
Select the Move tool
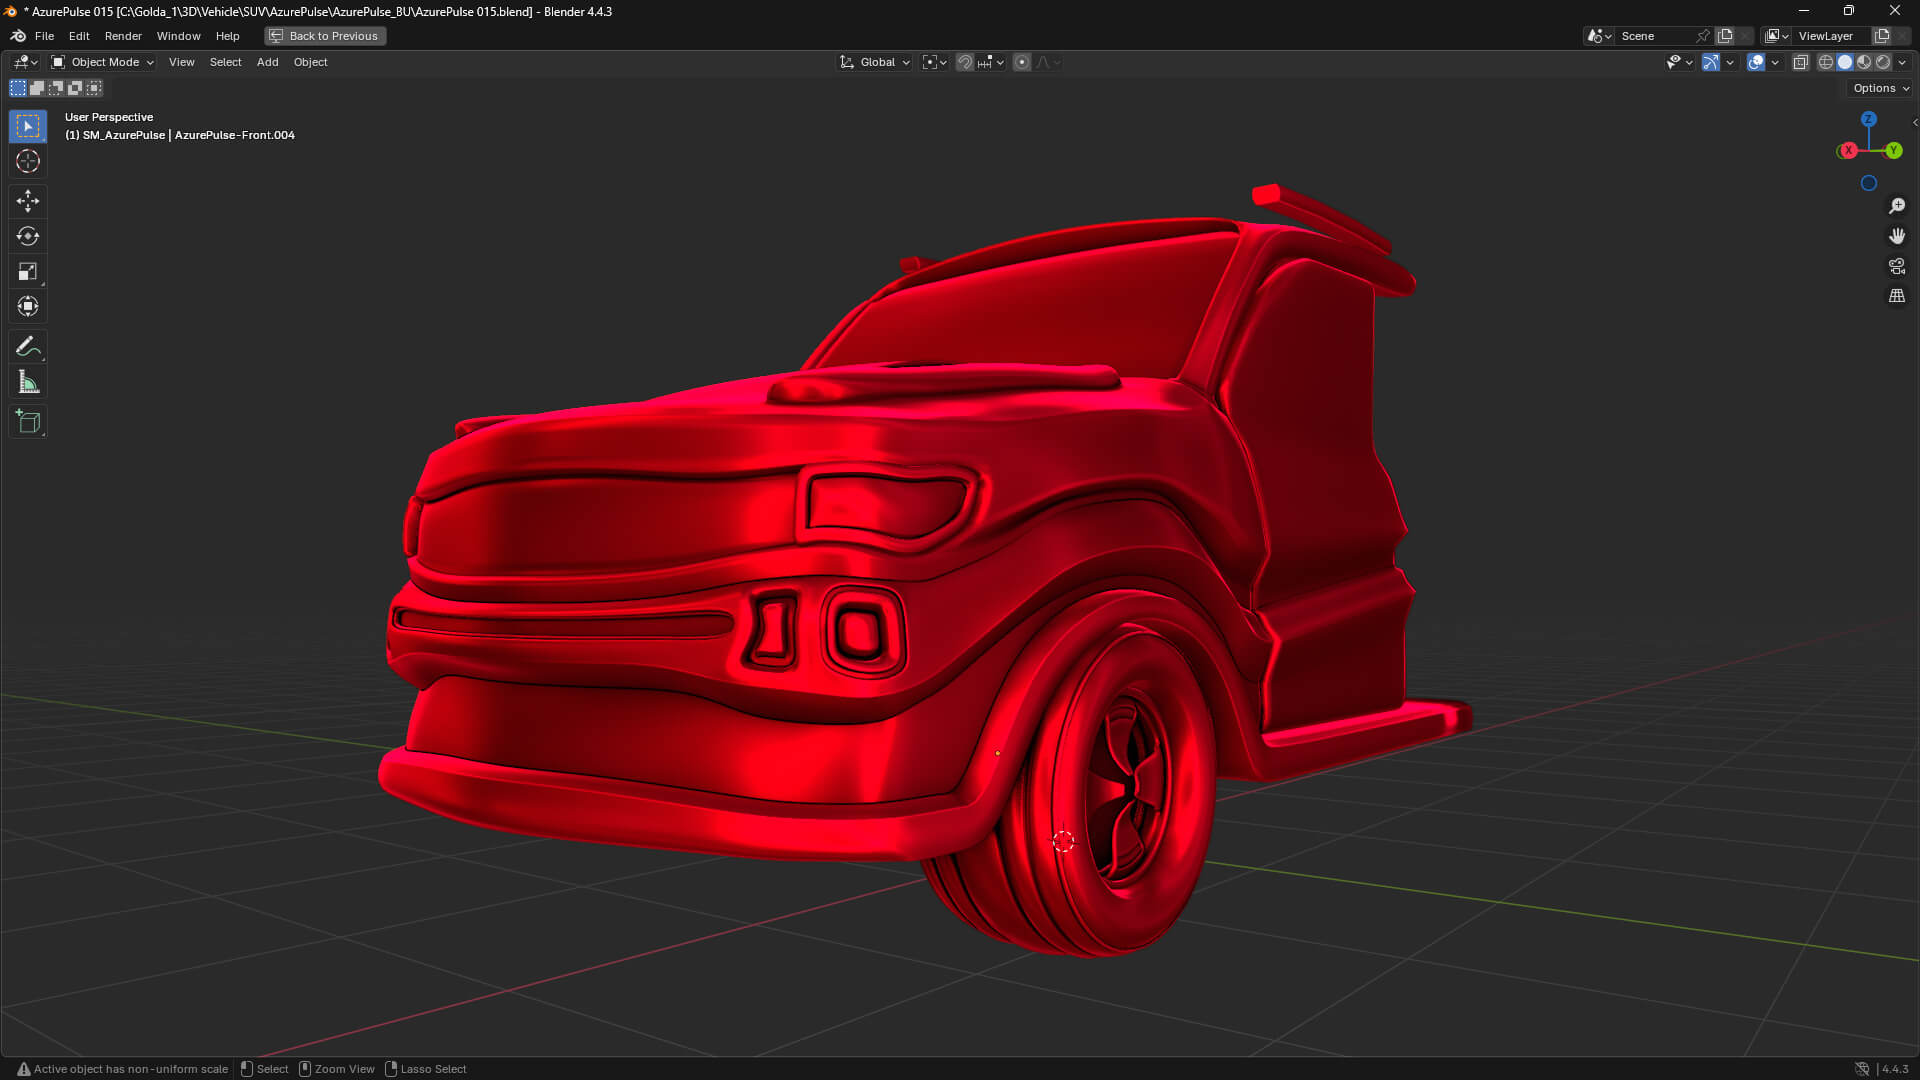tap(27, 201)
